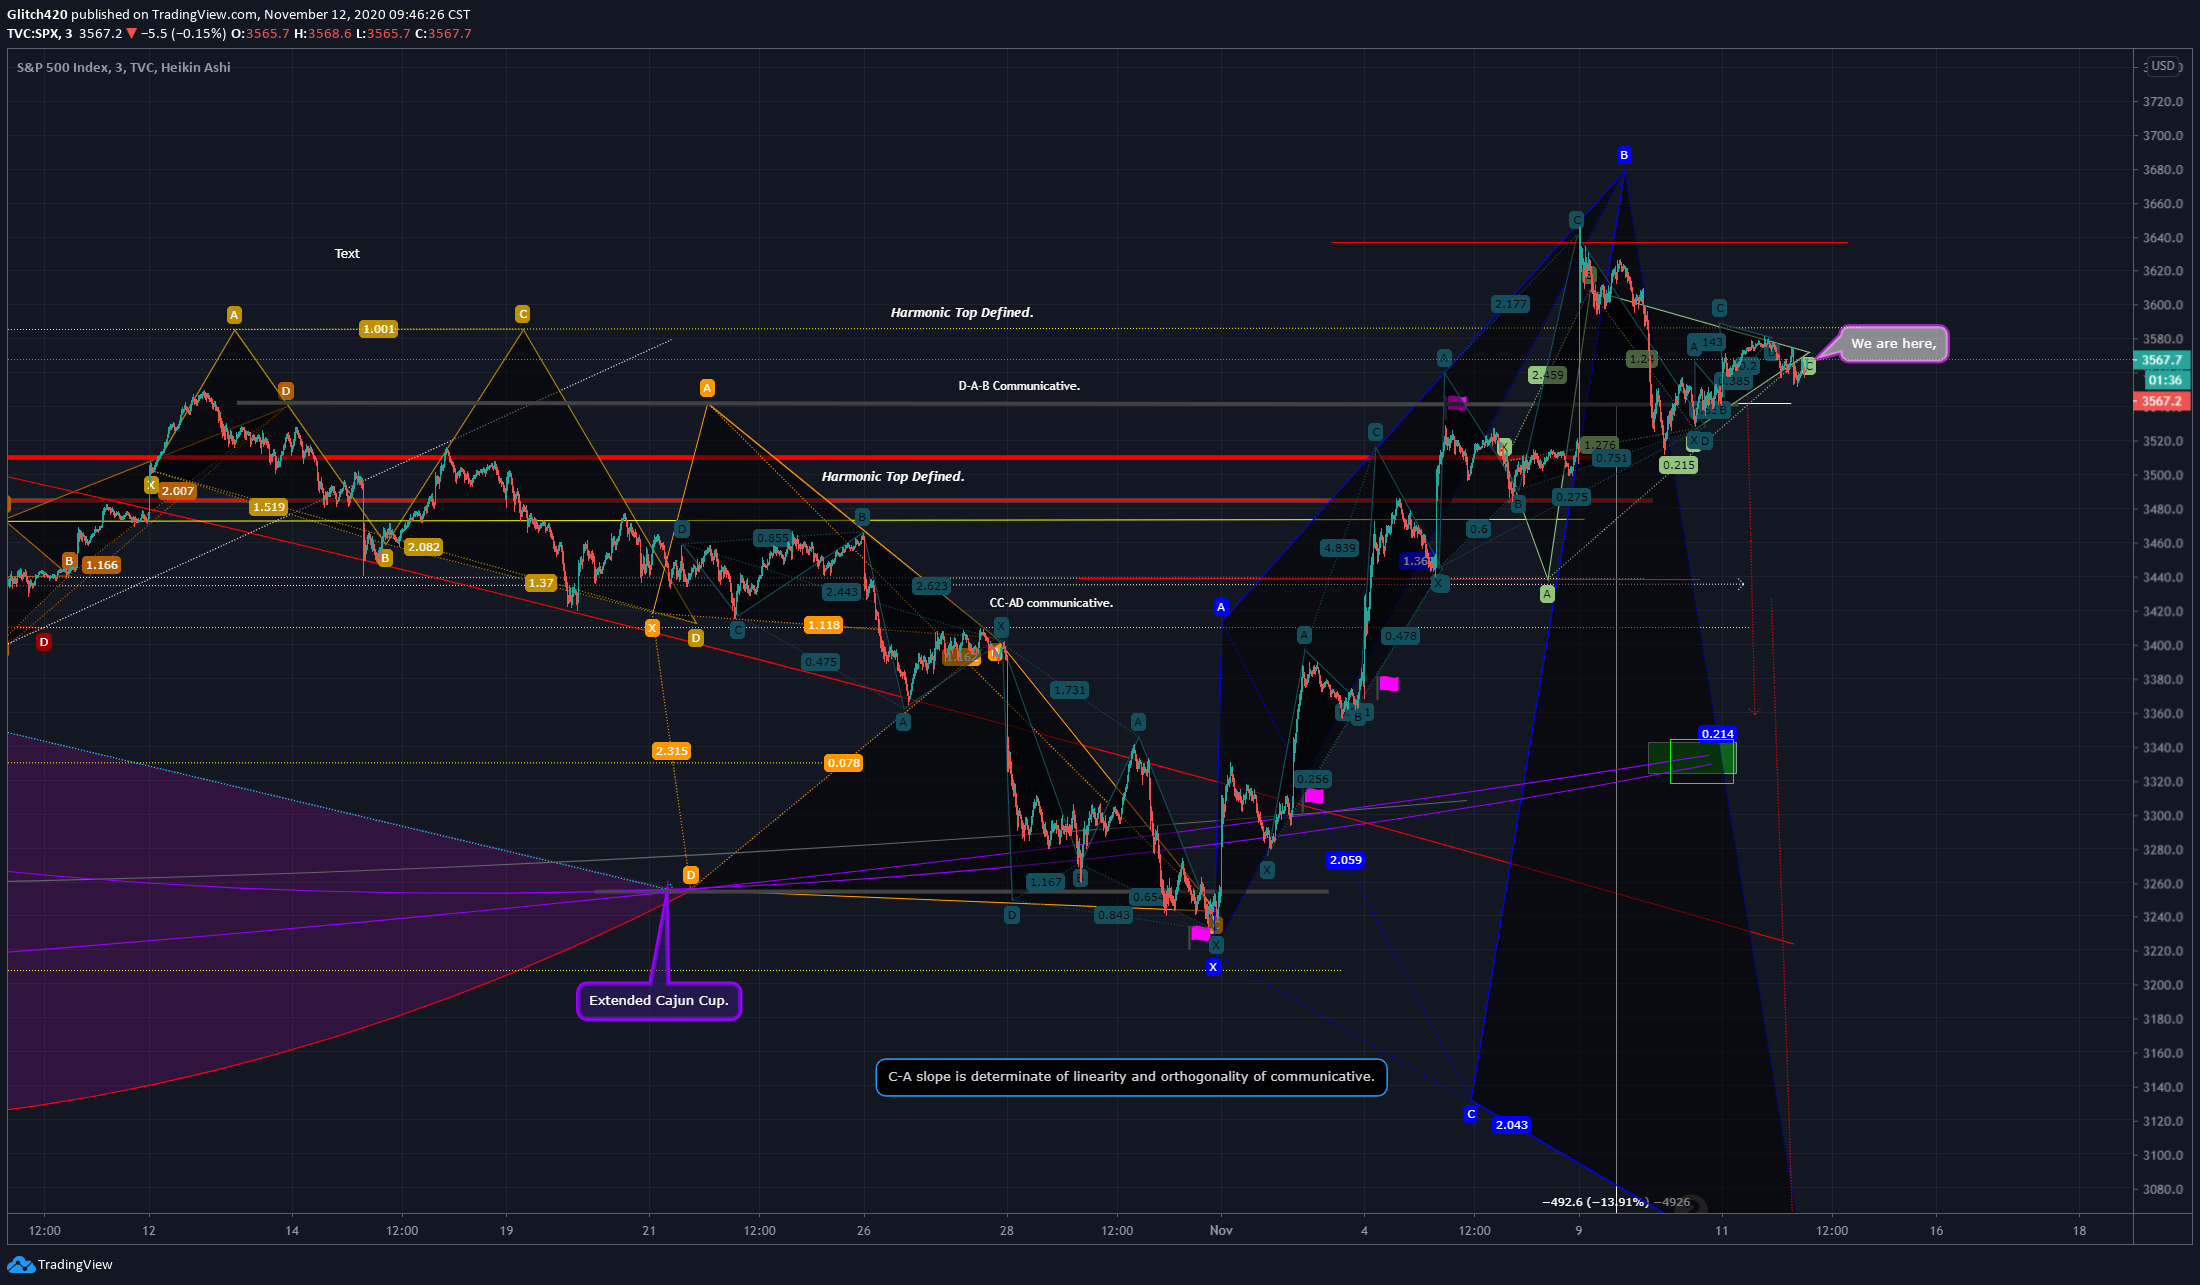Image resolution: width=2200 pixels, height=1285 pixels.
Task: Select the upper 'Harmonic Top Defined.' label
Action: pos(962,313)
